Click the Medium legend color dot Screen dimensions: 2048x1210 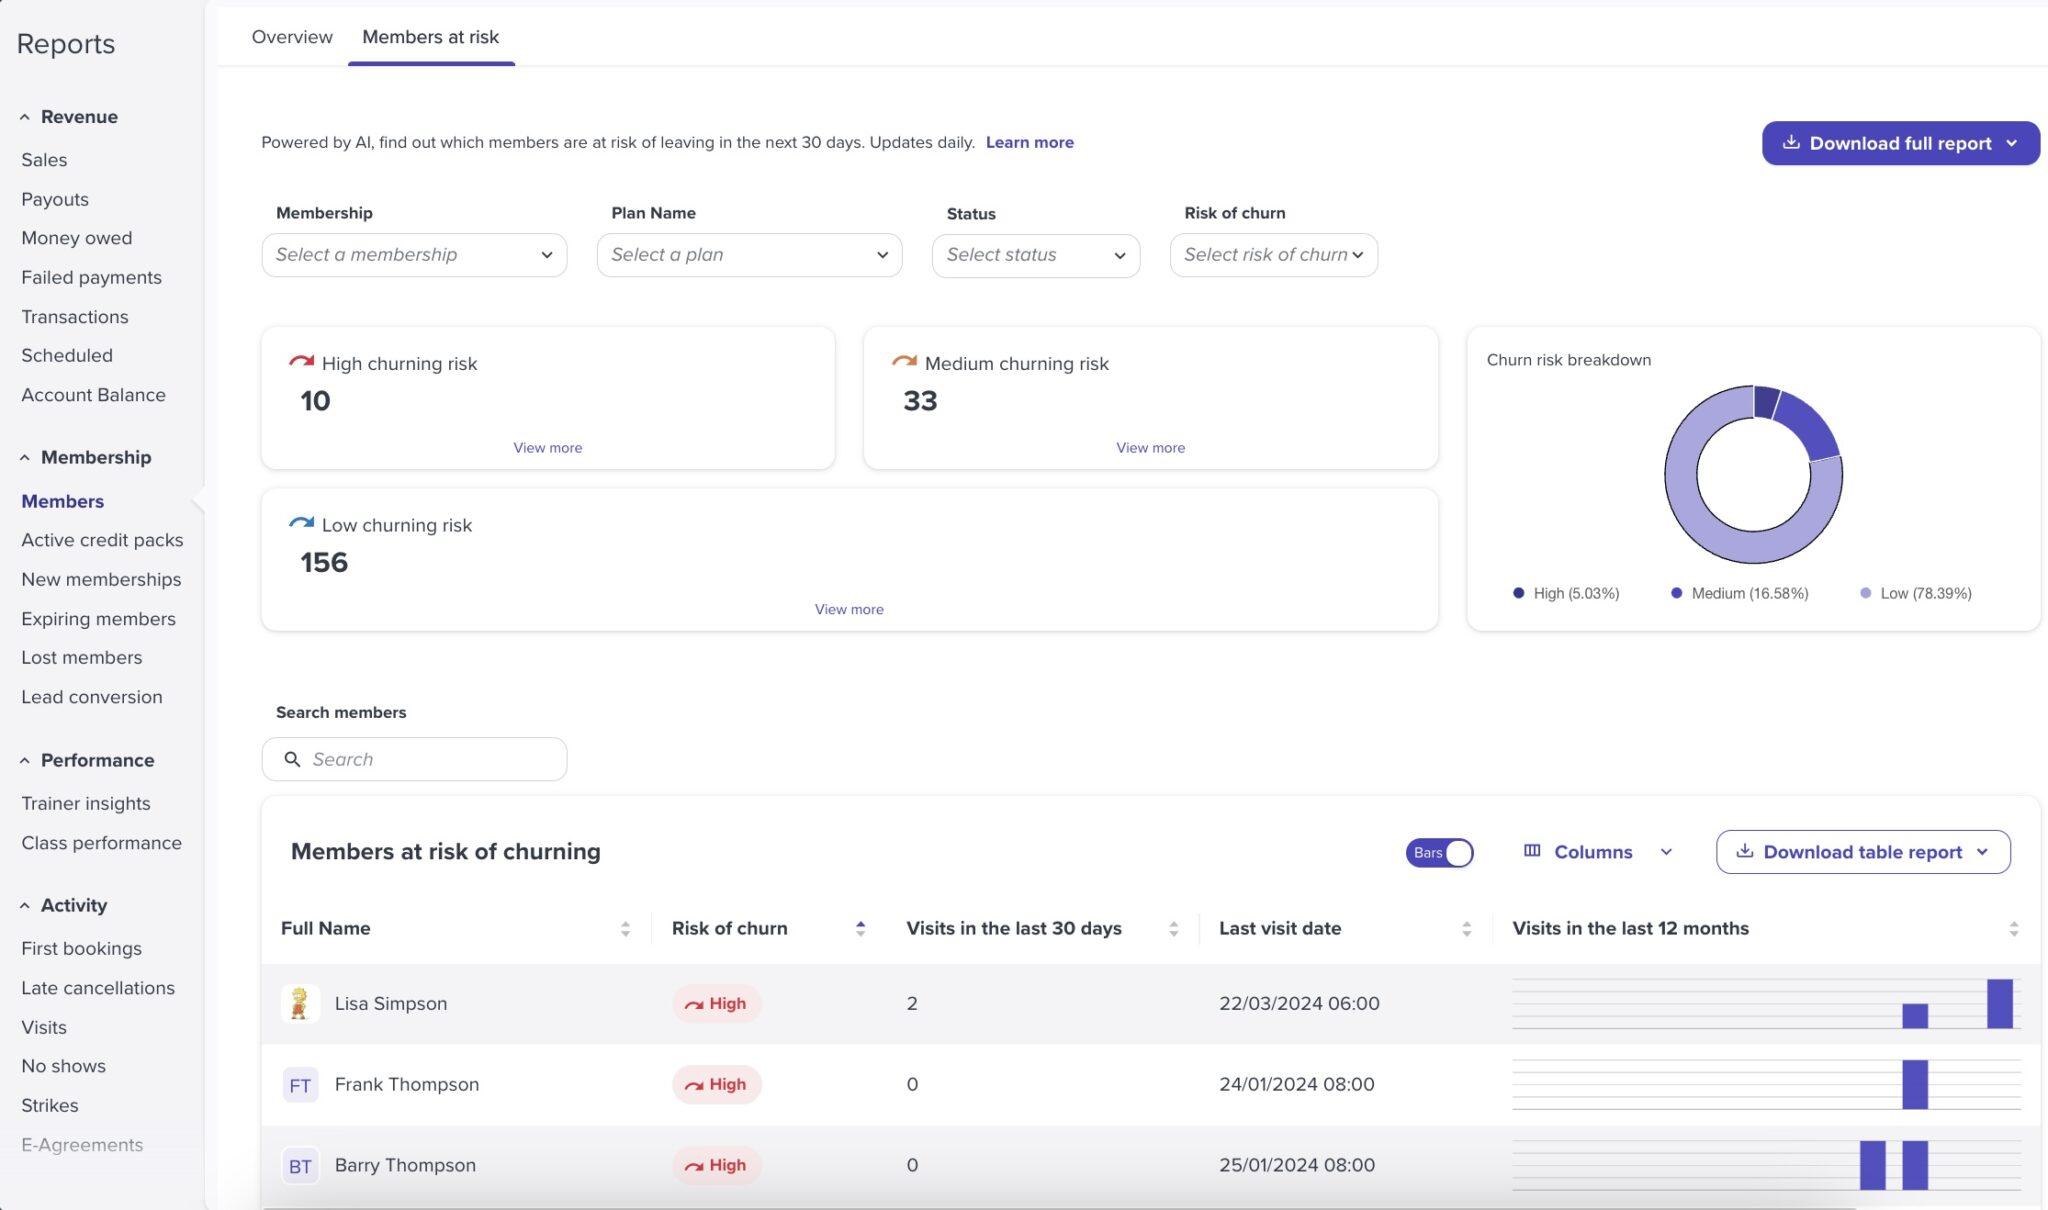tap(1676, 593)
